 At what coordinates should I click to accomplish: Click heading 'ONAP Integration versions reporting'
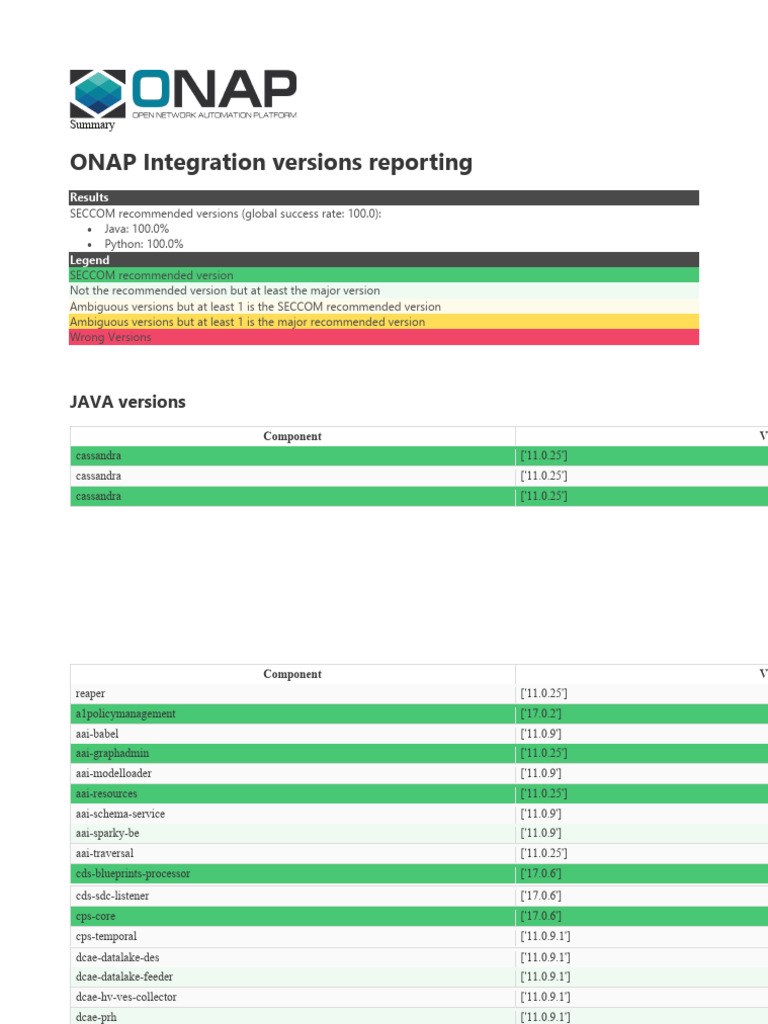271,162
